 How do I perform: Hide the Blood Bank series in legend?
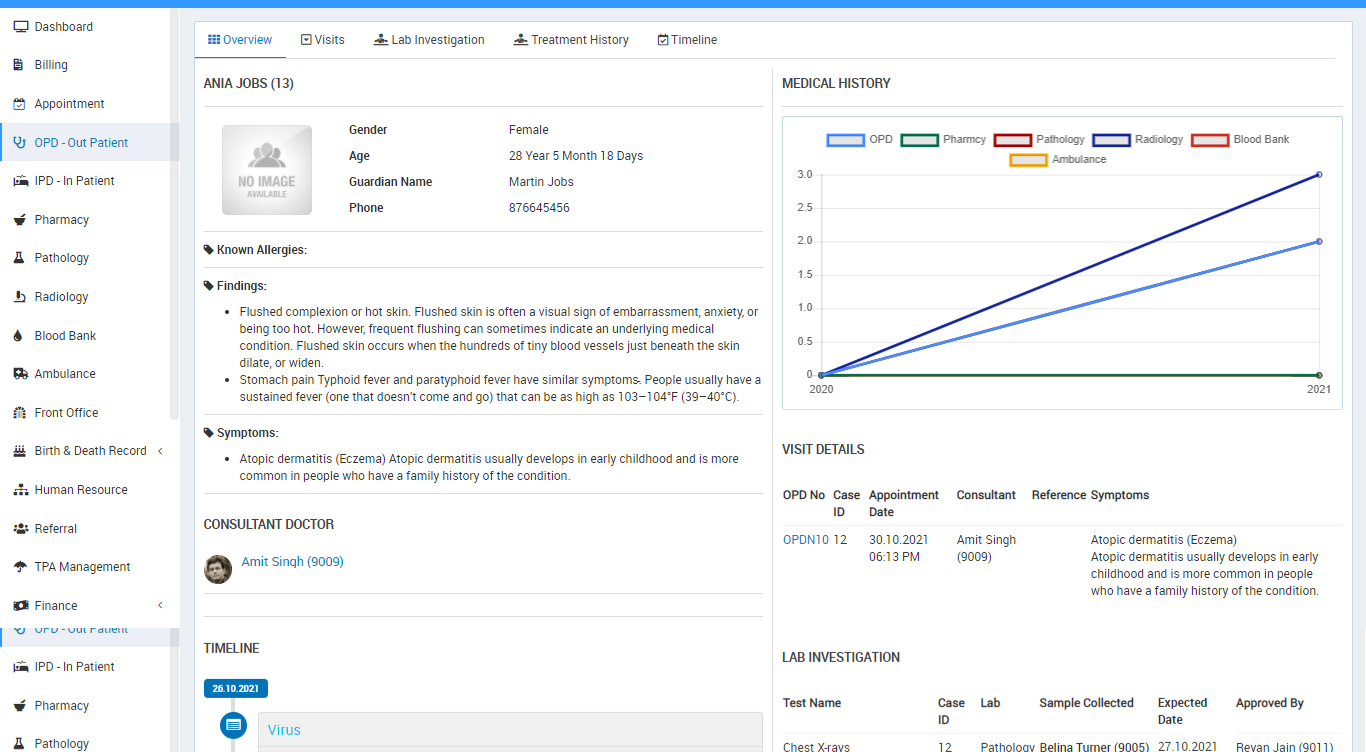(1240, 140)
